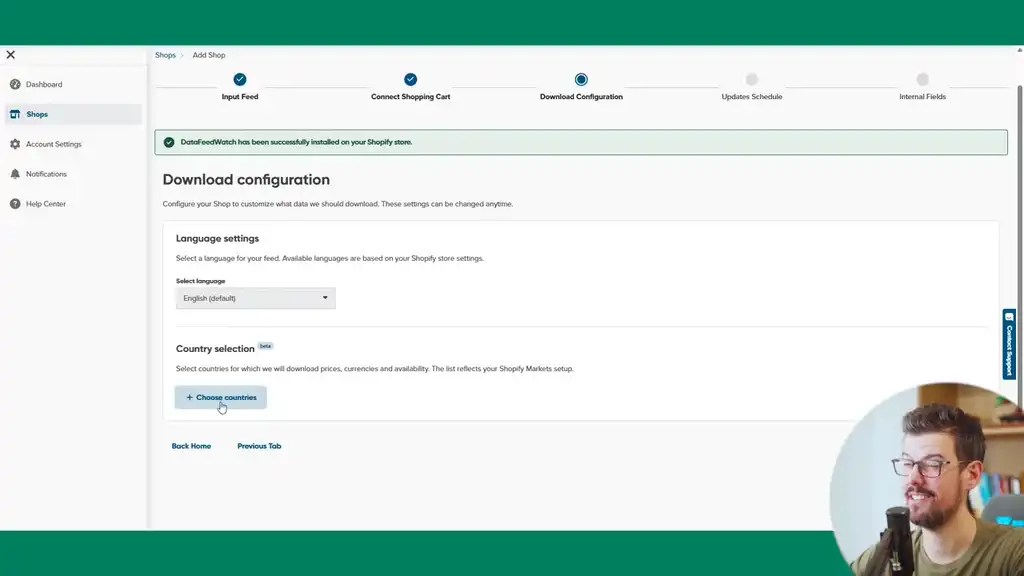The image size is (1024, 576).
Task: Click the checkmark icon in the success banner
Action: pyautogui.click(x=168, y=142)
